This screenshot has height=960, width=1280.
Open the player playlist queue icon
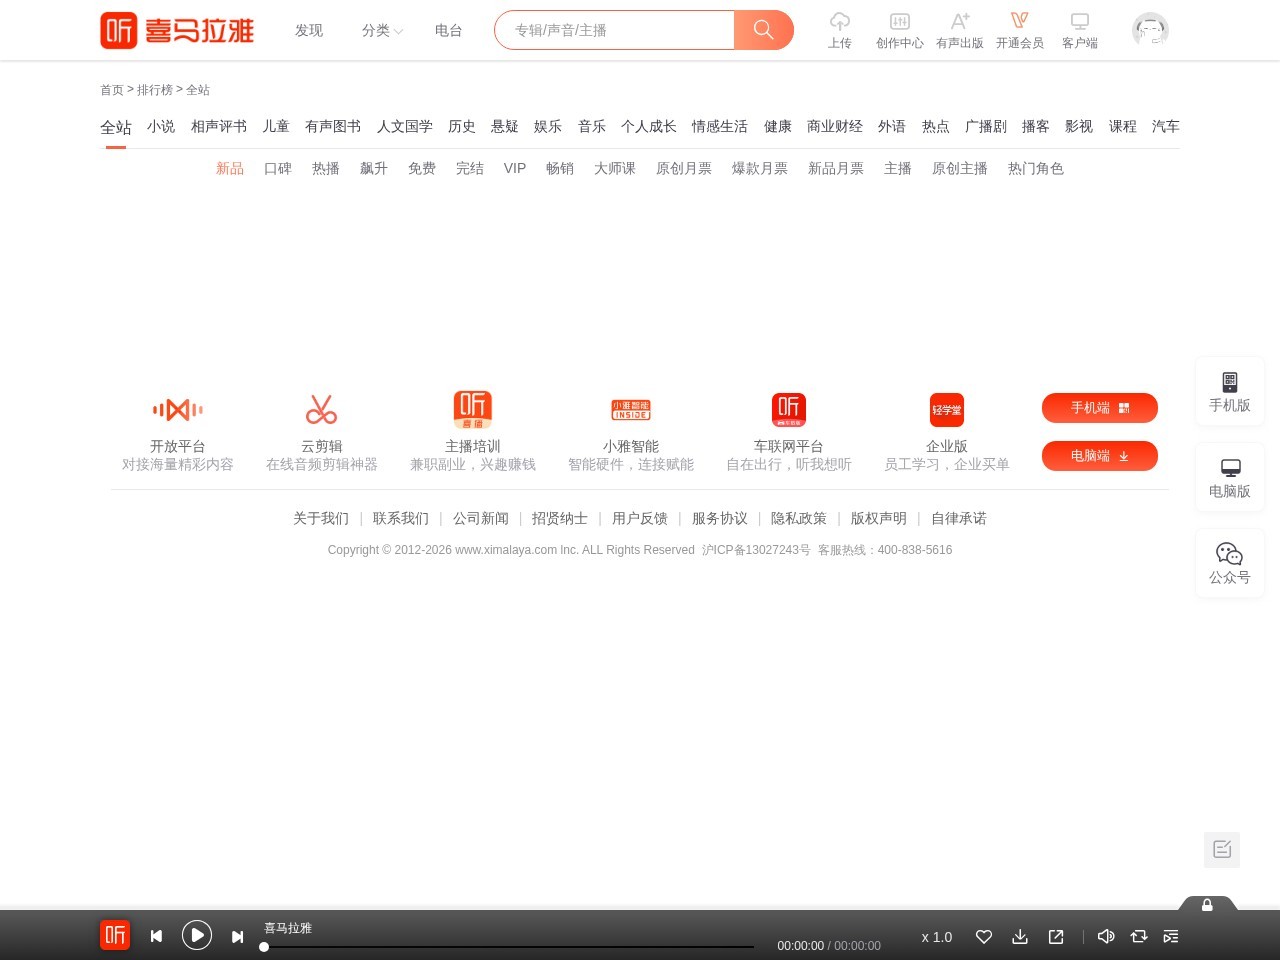(1171, 937)
